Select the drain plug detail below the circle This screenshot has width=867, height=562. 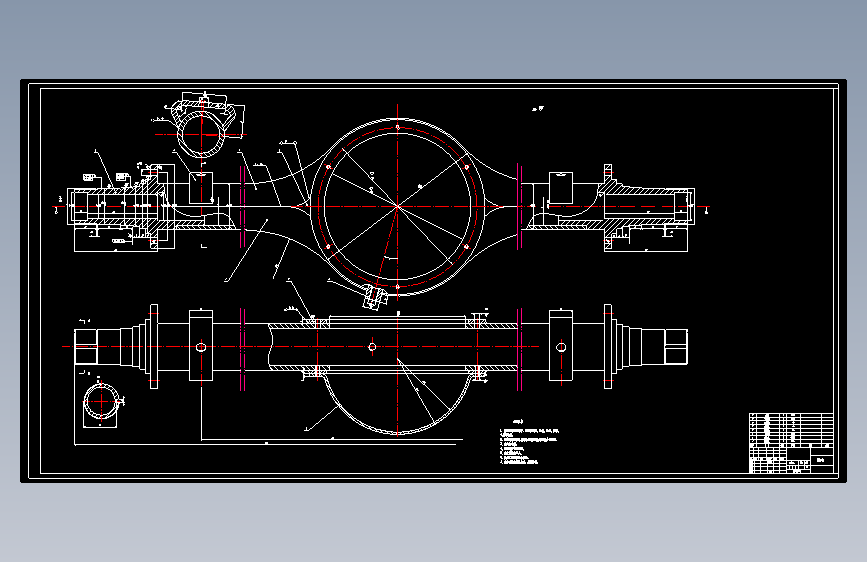(374, 297)
